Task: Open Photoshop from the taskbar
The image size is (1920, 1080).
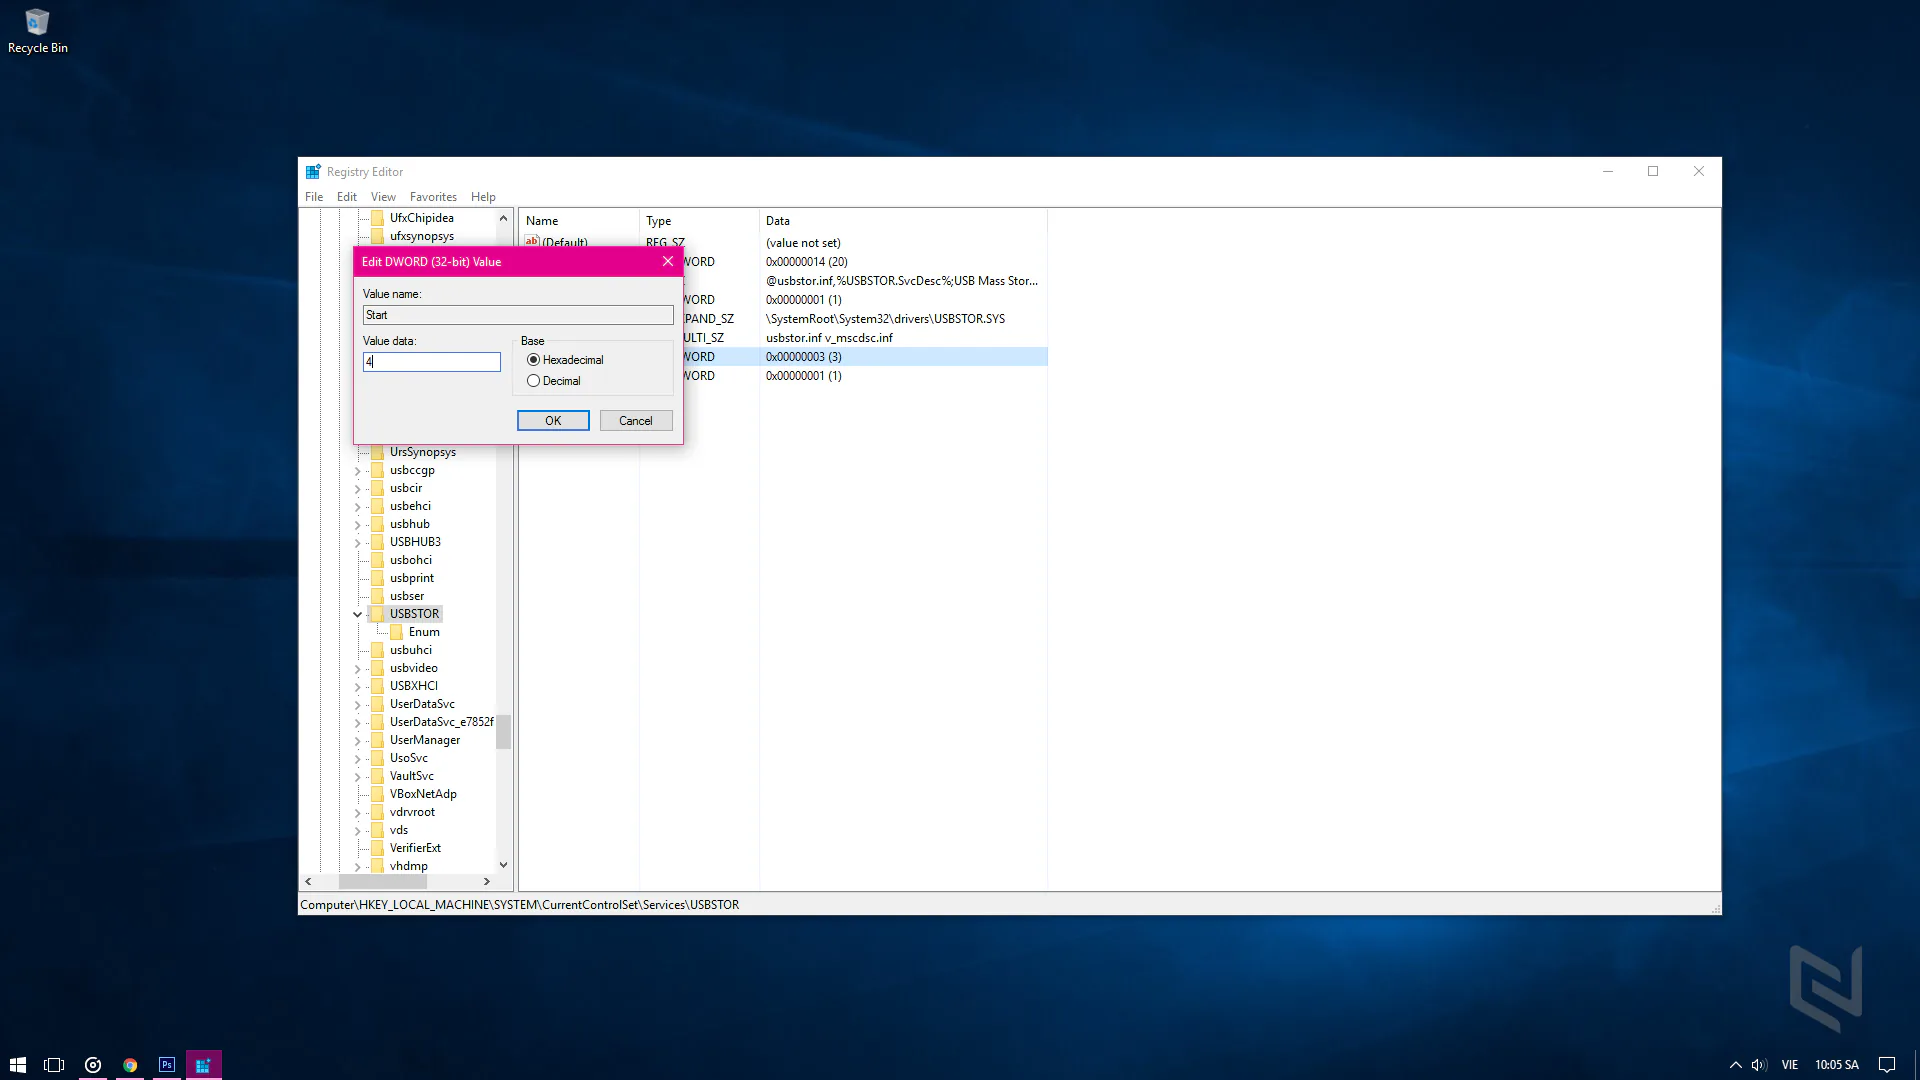Action: [167, 1065]
